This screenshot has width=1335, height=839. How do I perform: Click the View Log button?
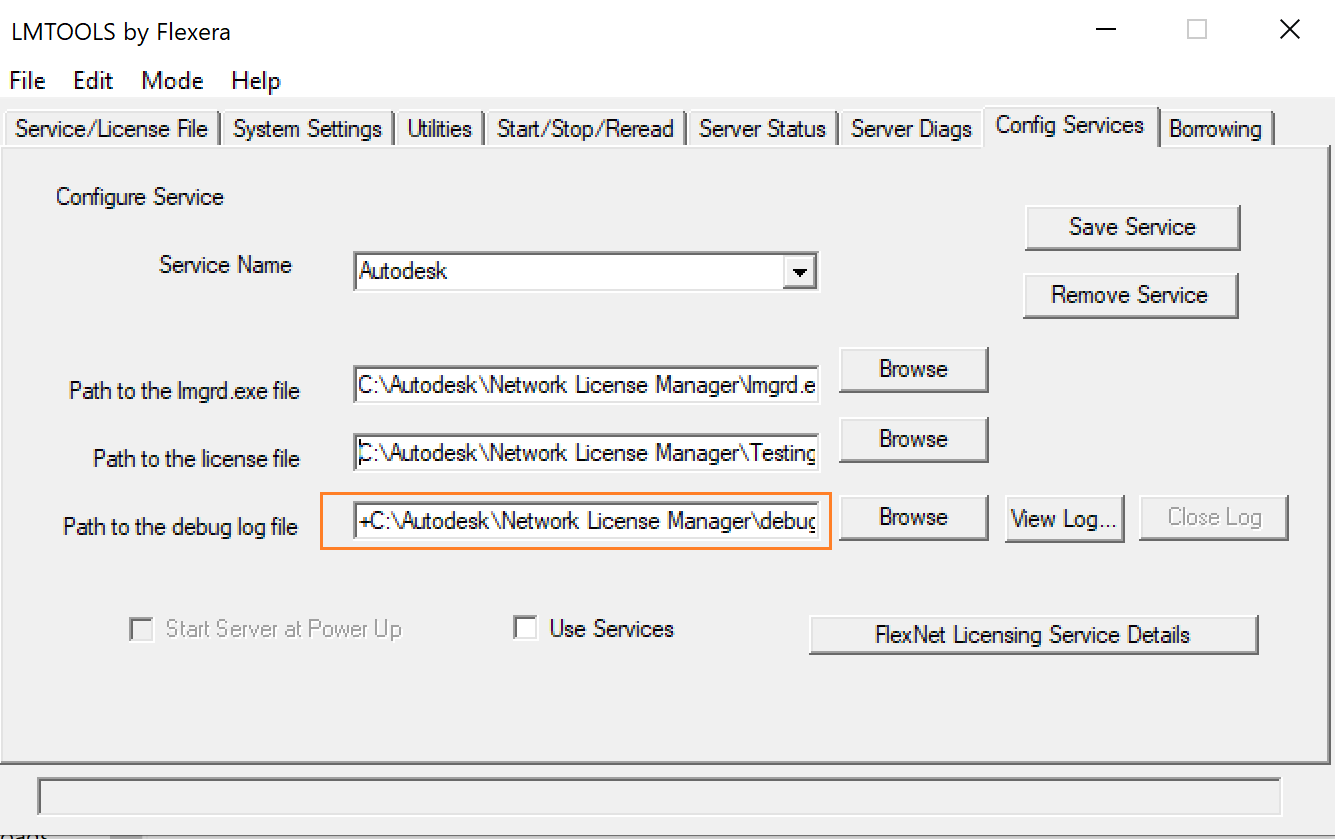[1065, 518]
